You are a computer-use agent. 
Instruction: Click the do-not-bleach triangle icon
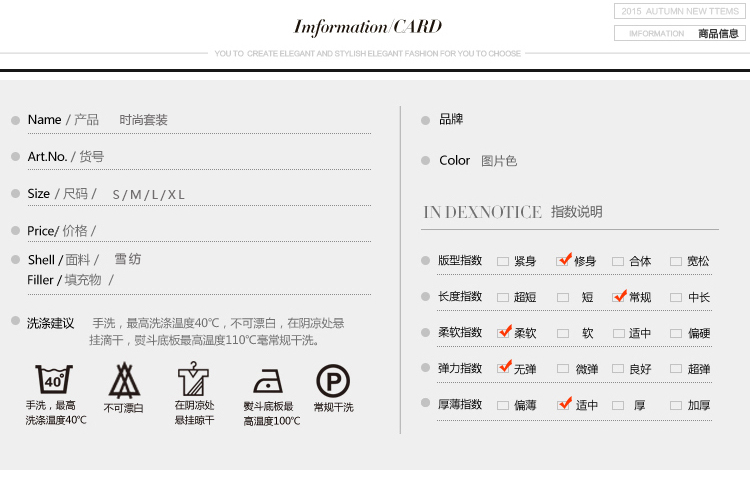pos(124,380)
